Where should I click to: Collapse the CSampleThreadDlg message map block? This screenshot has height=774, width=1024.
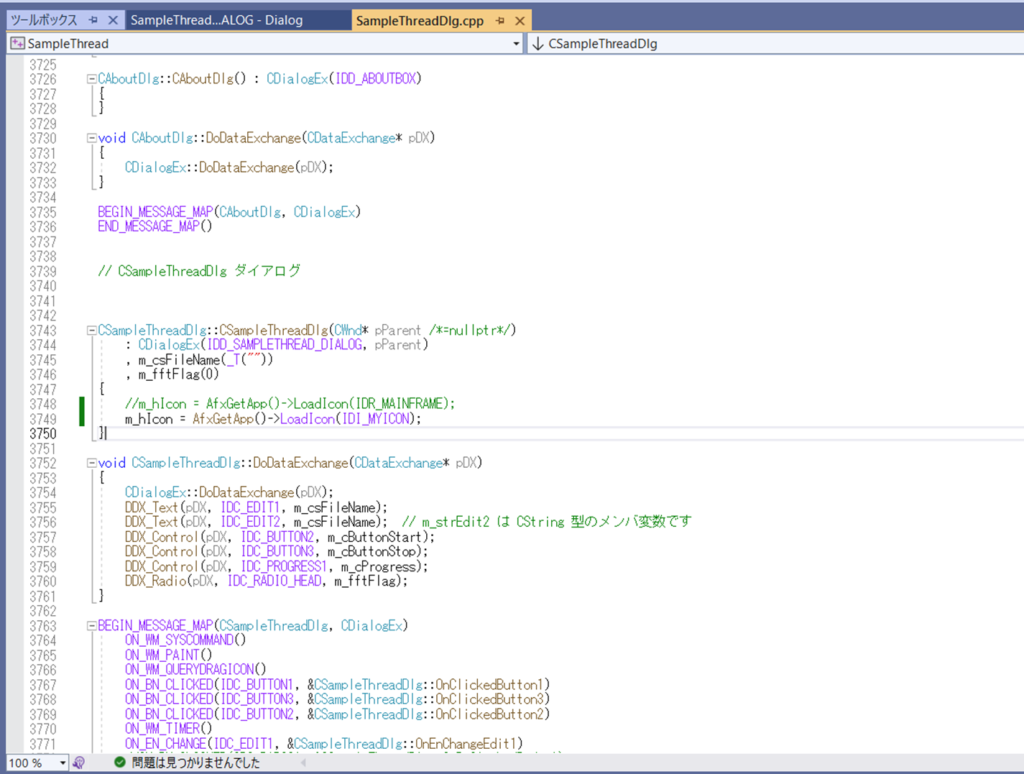click(x=91, y=626)
